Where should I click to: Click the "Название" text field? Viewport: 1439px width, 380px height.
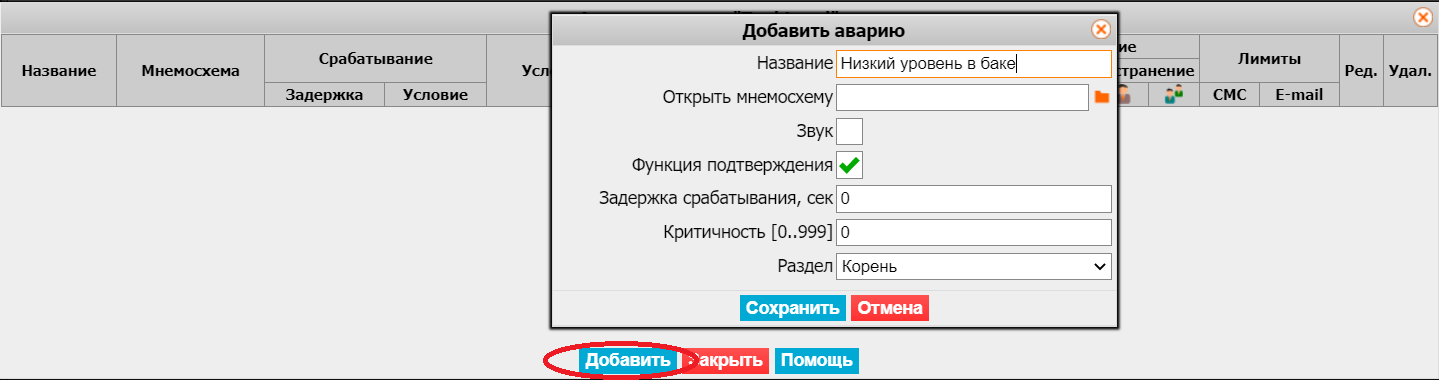coord(974,63)
